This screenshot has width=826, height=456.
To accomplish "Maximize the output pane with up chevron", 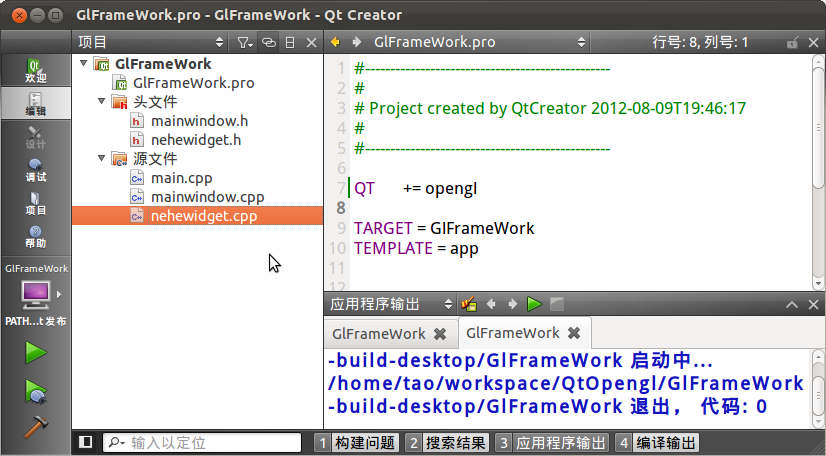I will tap(792, 304).
